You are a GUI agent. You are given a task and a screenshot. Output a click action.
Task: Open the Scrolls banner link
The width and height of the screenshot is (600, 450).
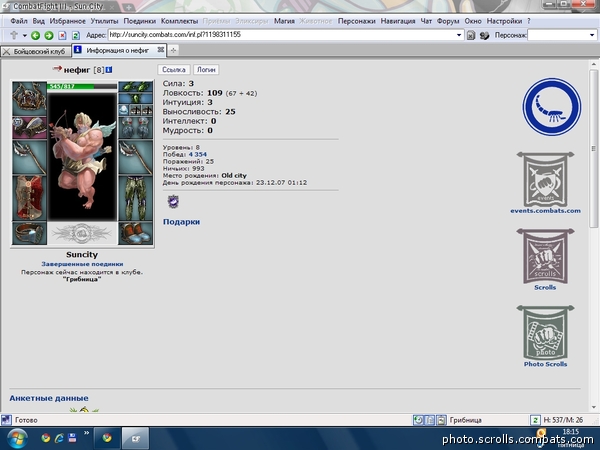(x=545, y=260)
